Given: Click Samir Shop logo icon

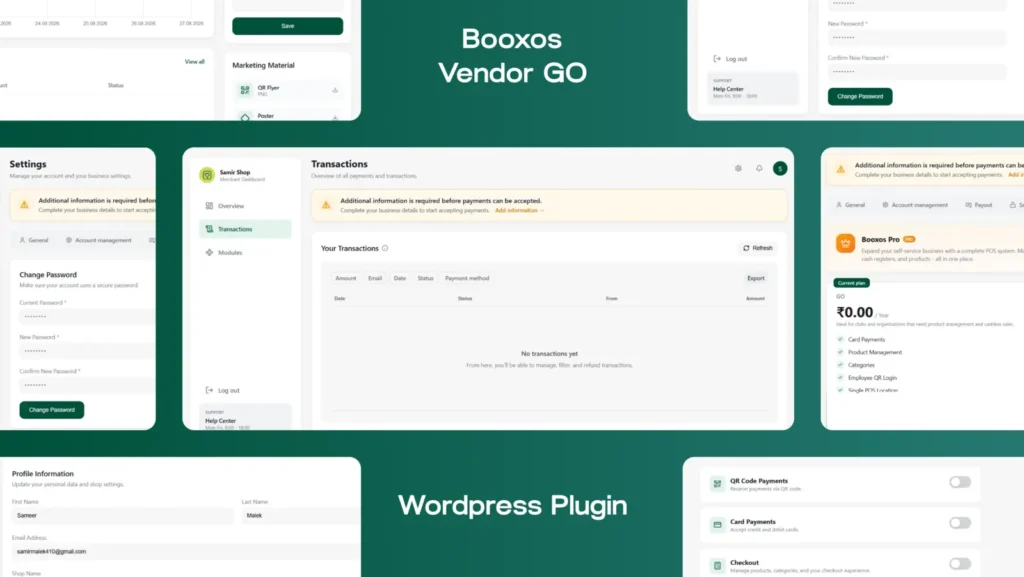Looking at the screenshot, I should point(207,175).
